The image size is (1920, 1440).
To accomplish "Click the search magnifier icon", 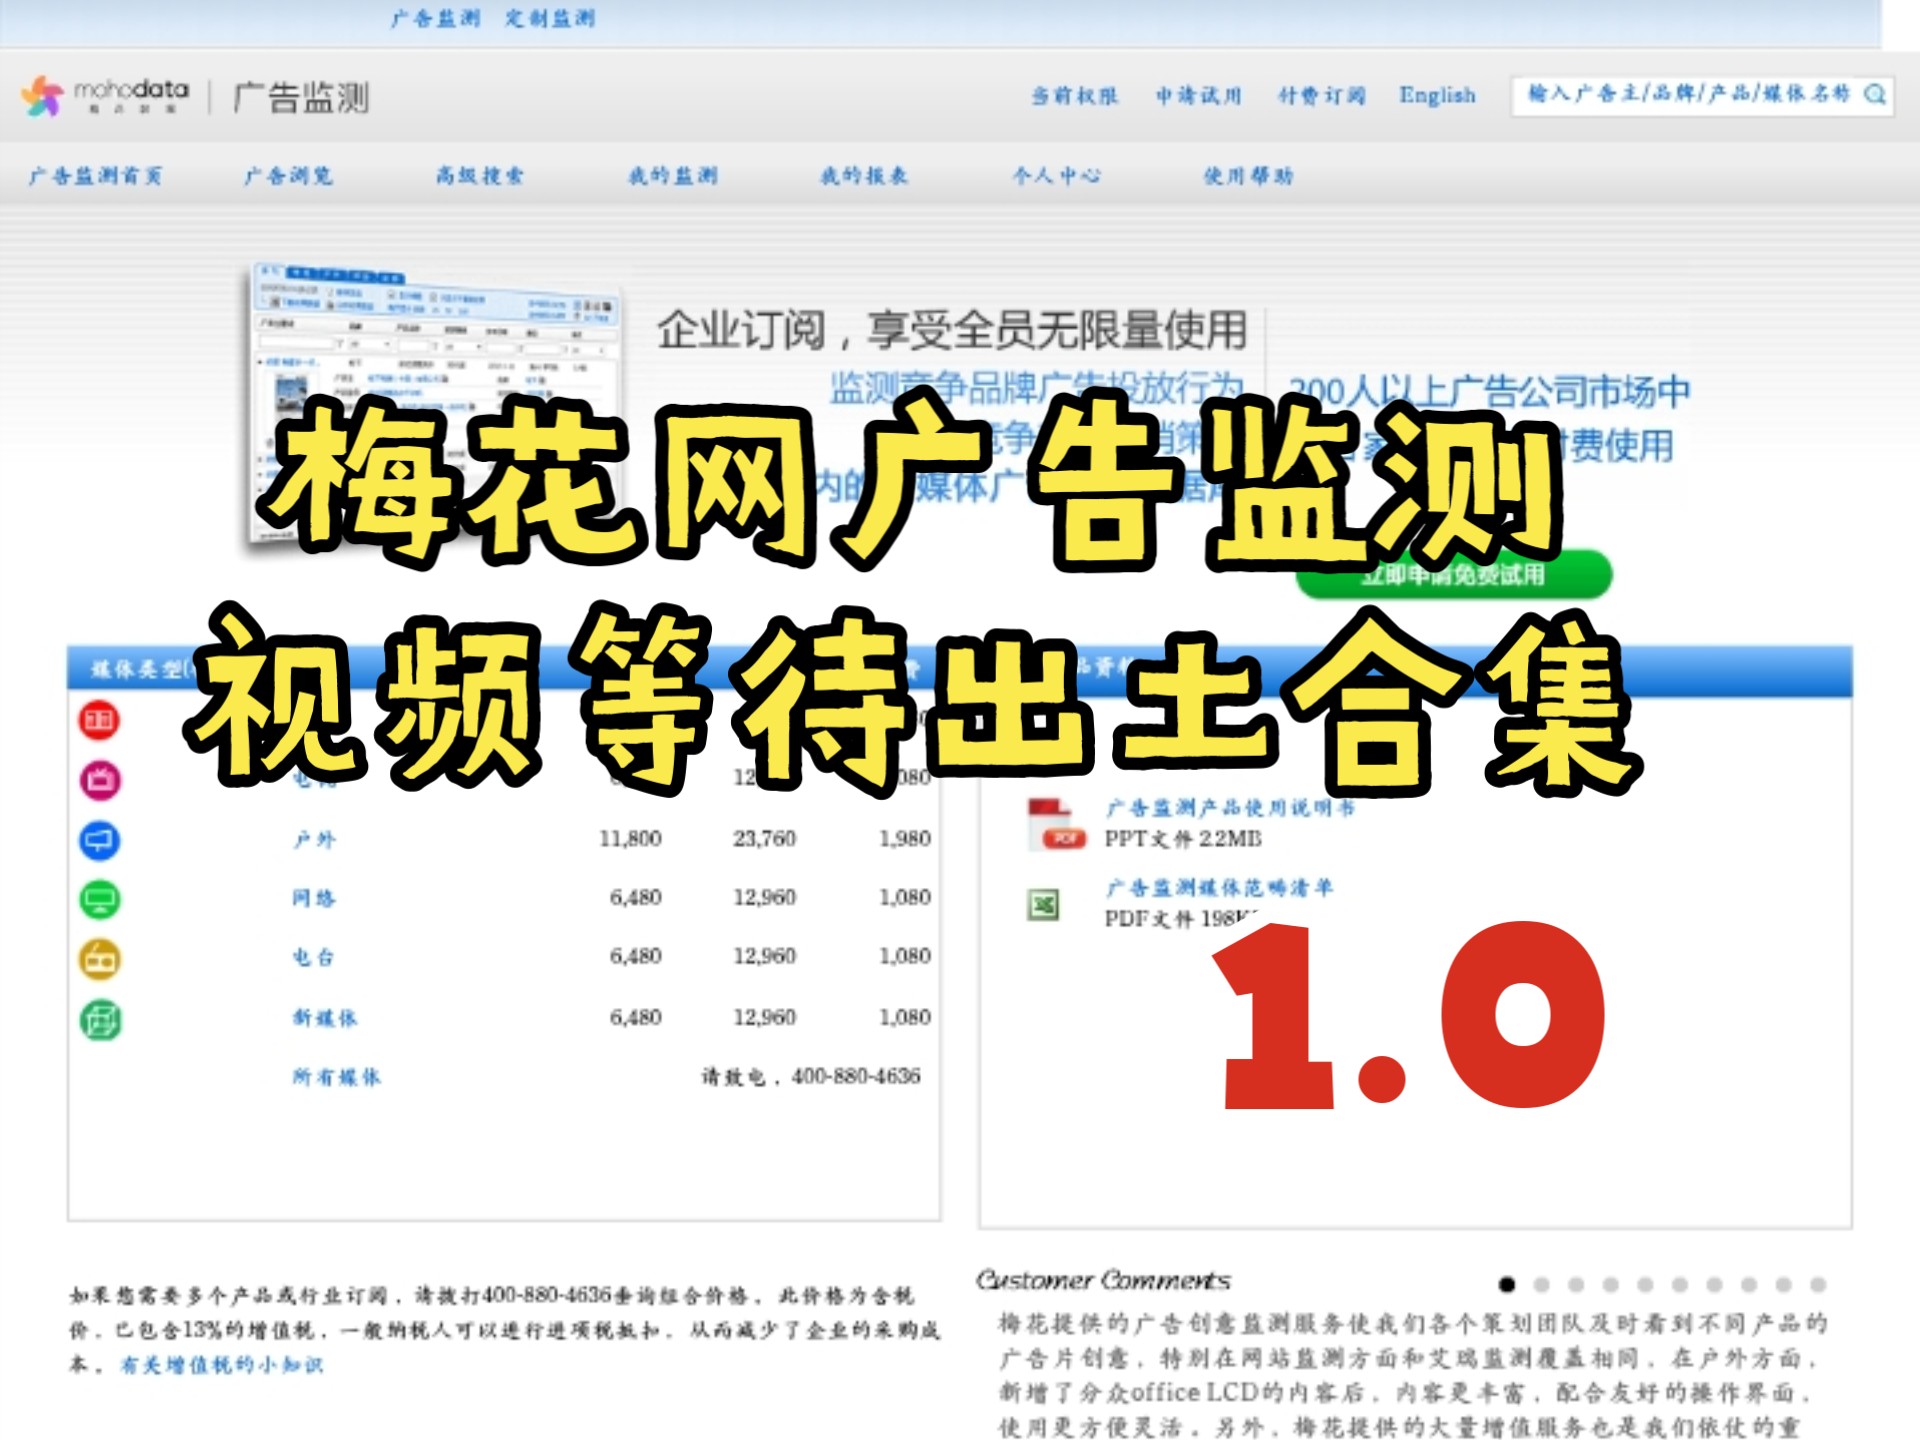I will (1874, 95).
